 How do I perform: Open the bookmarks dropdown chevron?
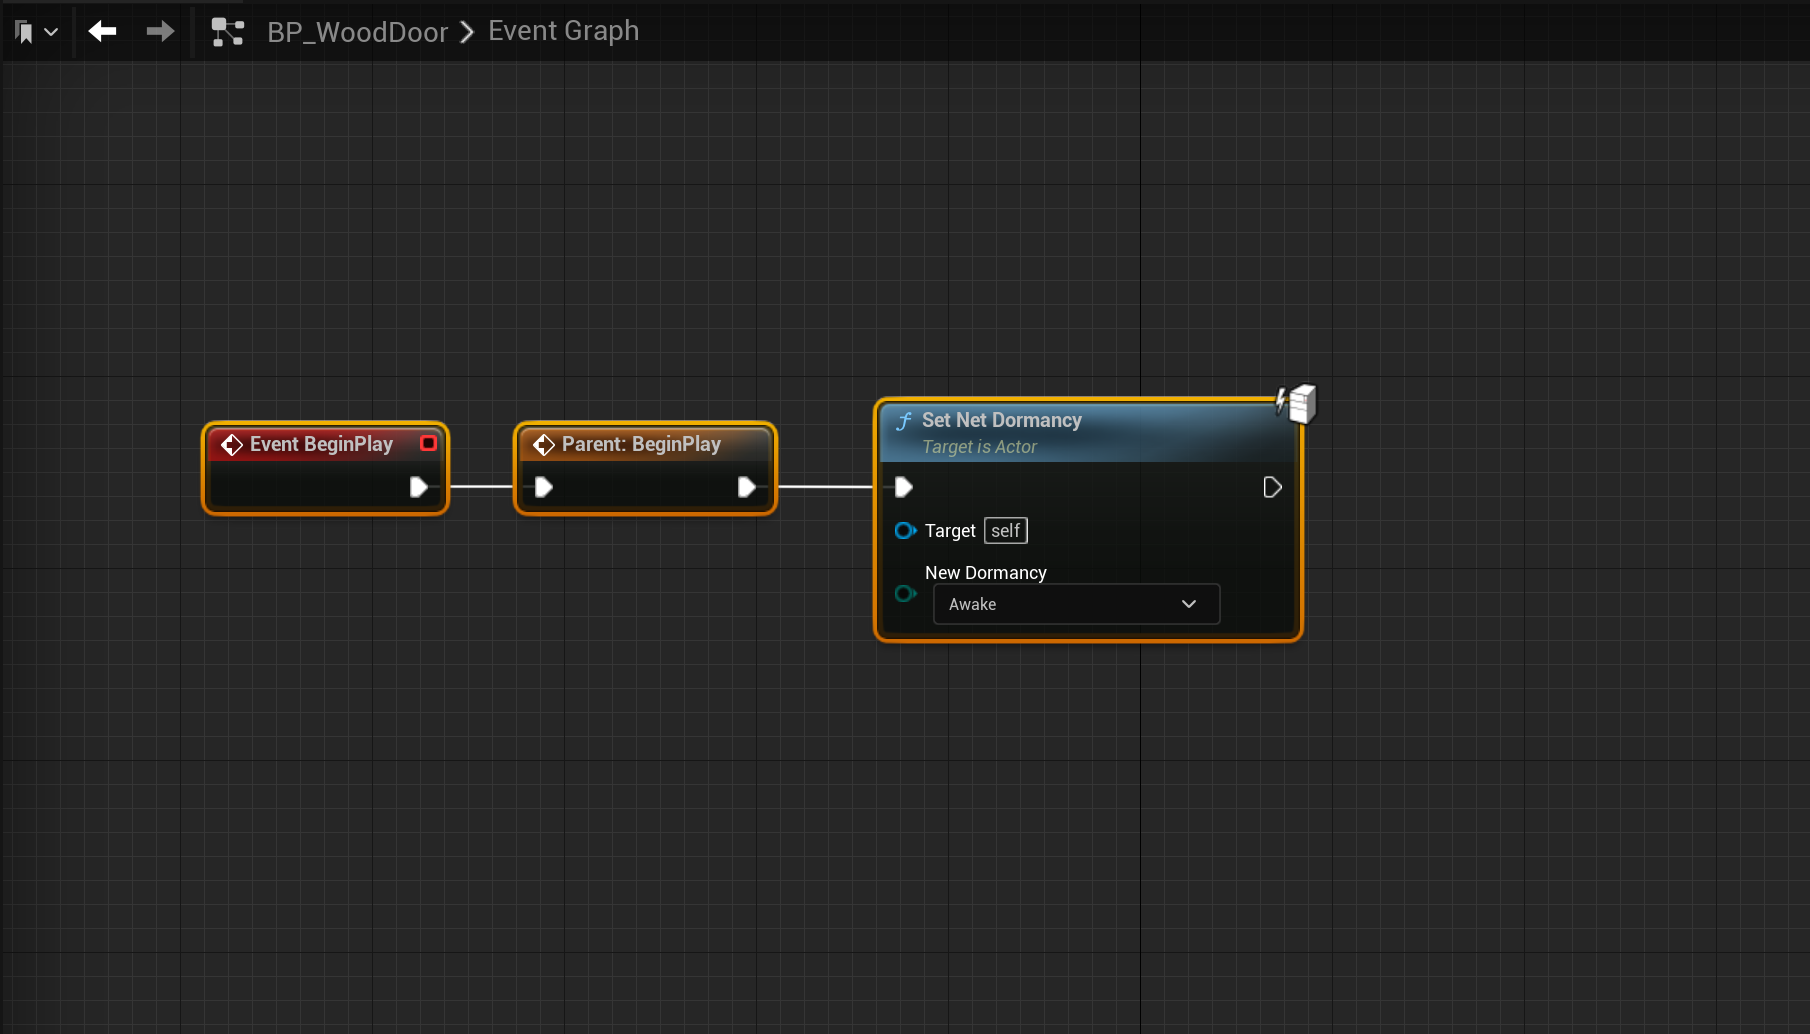(x=51, y=32)
